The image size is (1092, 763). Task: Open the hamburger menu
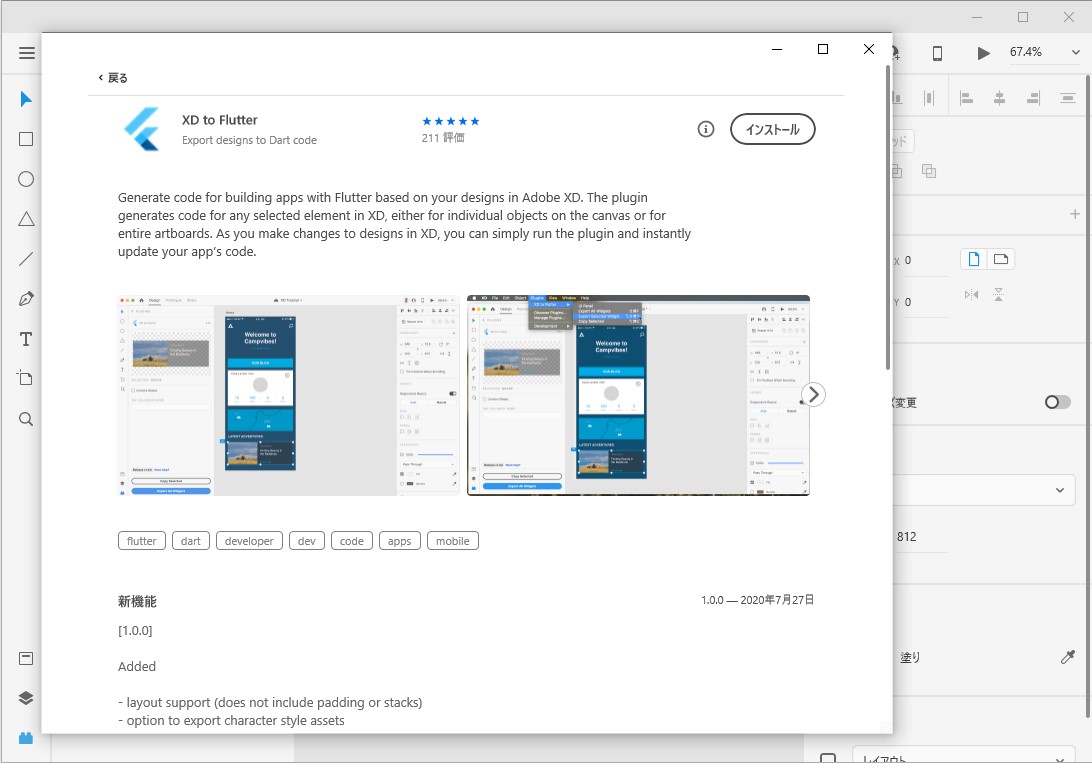[x=26, y=53]
